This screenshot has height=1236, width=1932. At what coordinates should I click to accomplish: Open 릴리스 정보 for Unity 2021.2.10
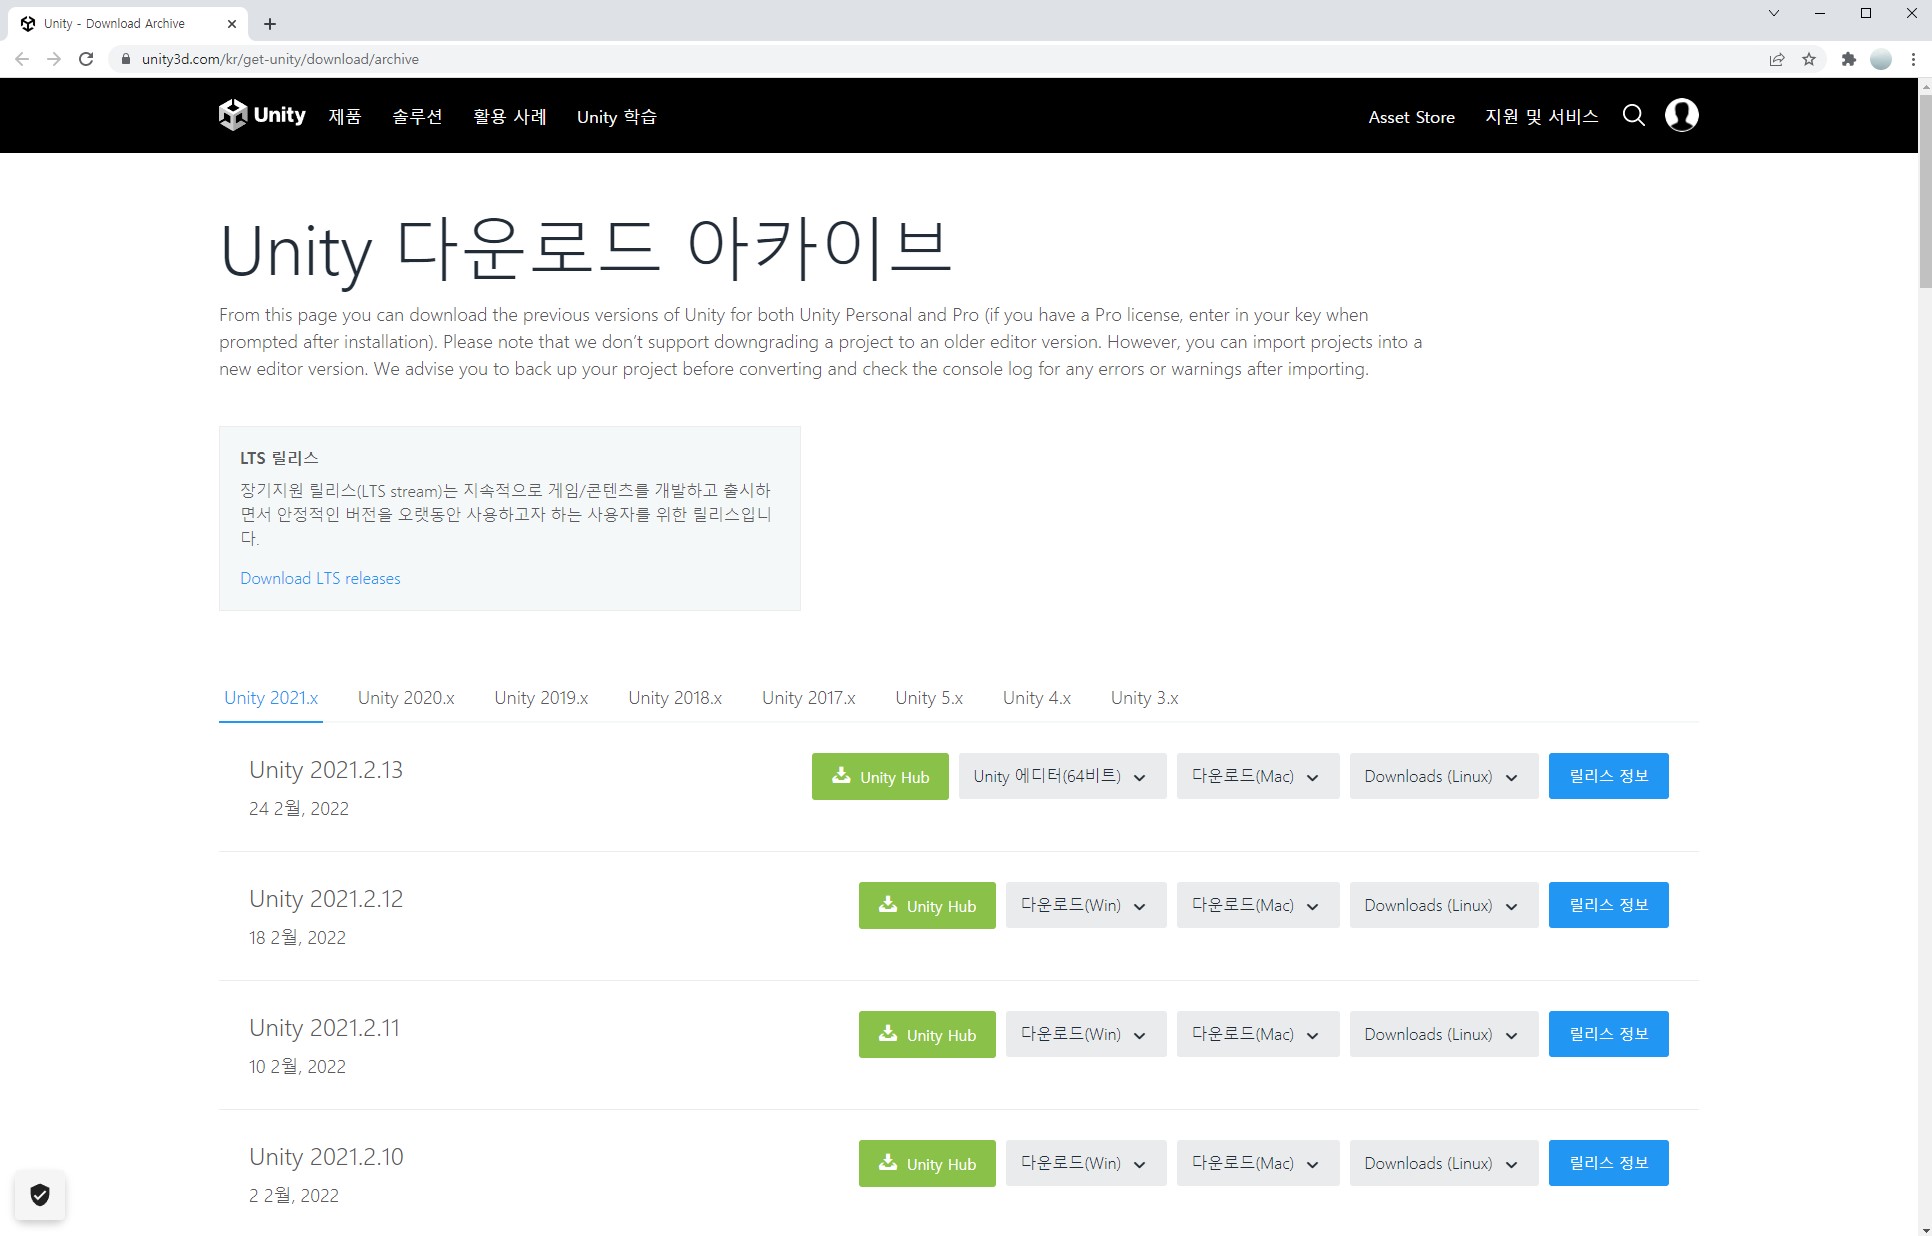click(x=1608, y=1163)
